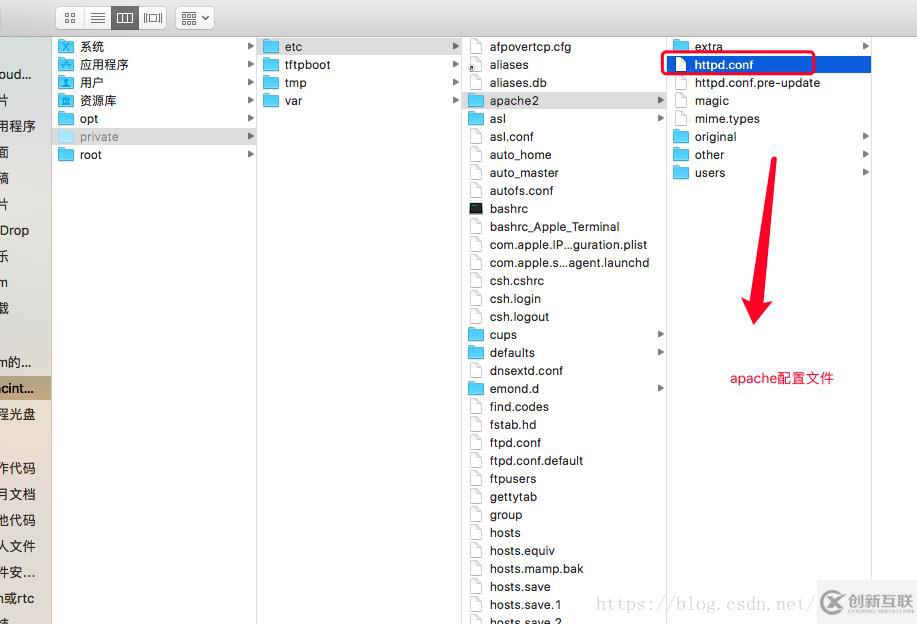Image resolution: width=917 pixels, height=624 pixels.
Task: Click the 应用程序 folder icon
Action: tap(66, 64)
